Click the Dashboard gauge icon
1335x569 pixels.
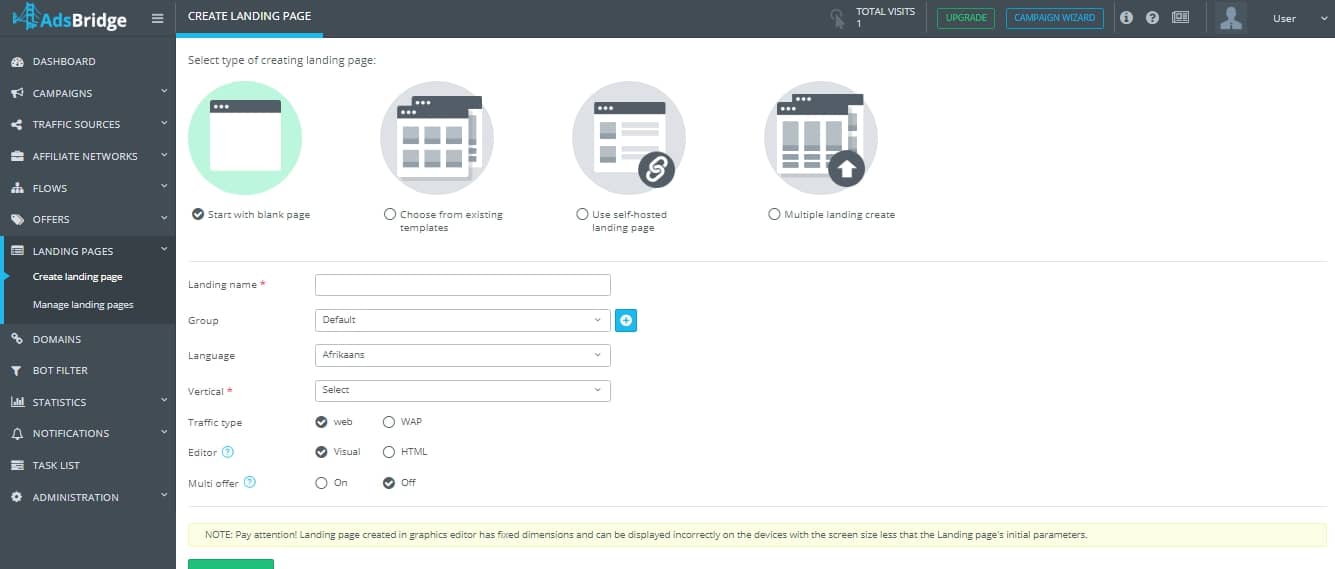click(17, 62)
